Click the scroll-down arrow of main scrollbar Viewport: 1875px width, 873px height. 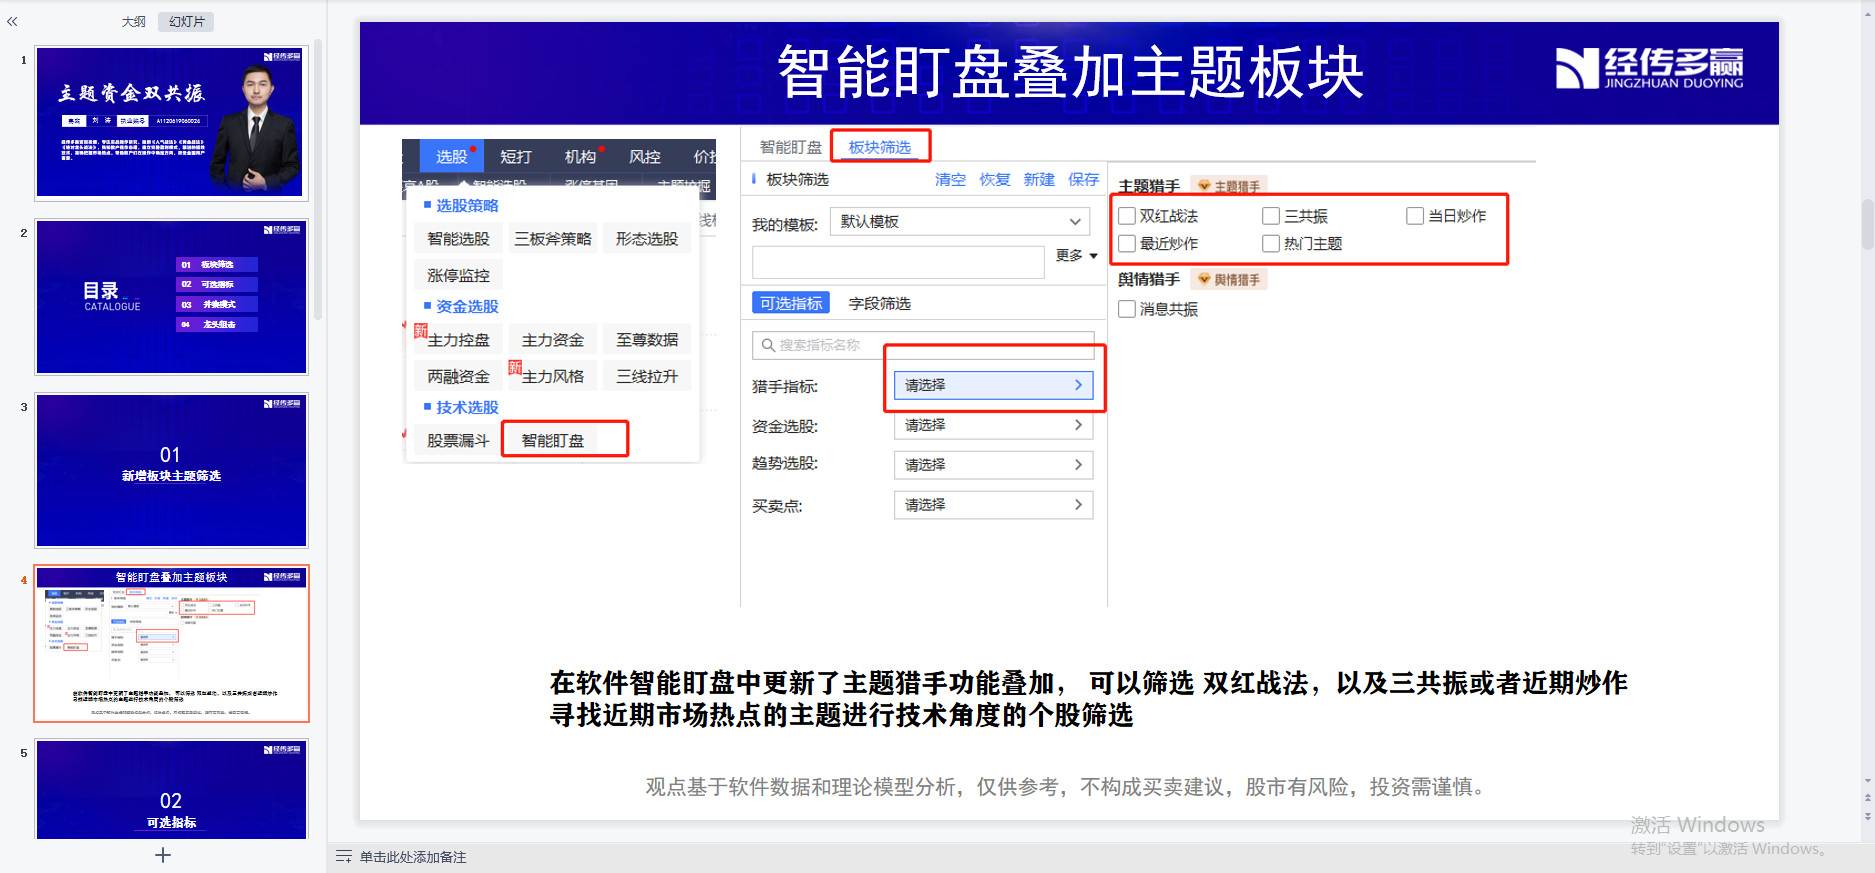point(1867,781)
